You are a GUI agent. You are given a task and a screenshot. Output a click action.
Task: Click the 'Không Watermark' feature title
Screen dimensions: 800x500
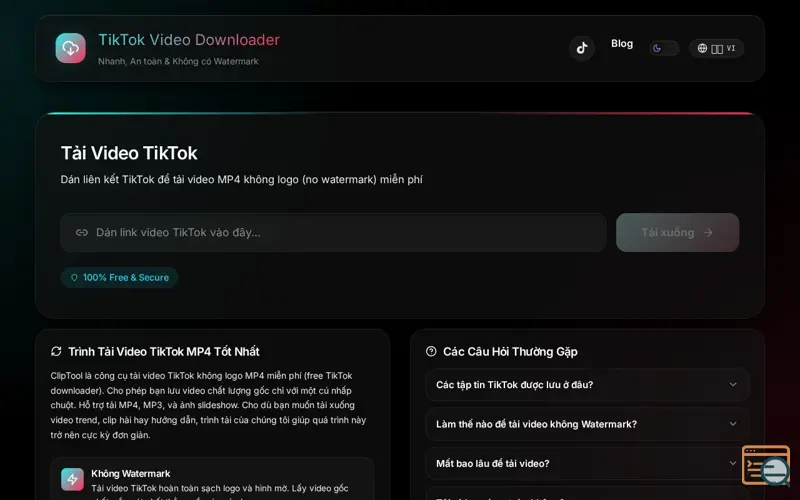tap(131, 473)
